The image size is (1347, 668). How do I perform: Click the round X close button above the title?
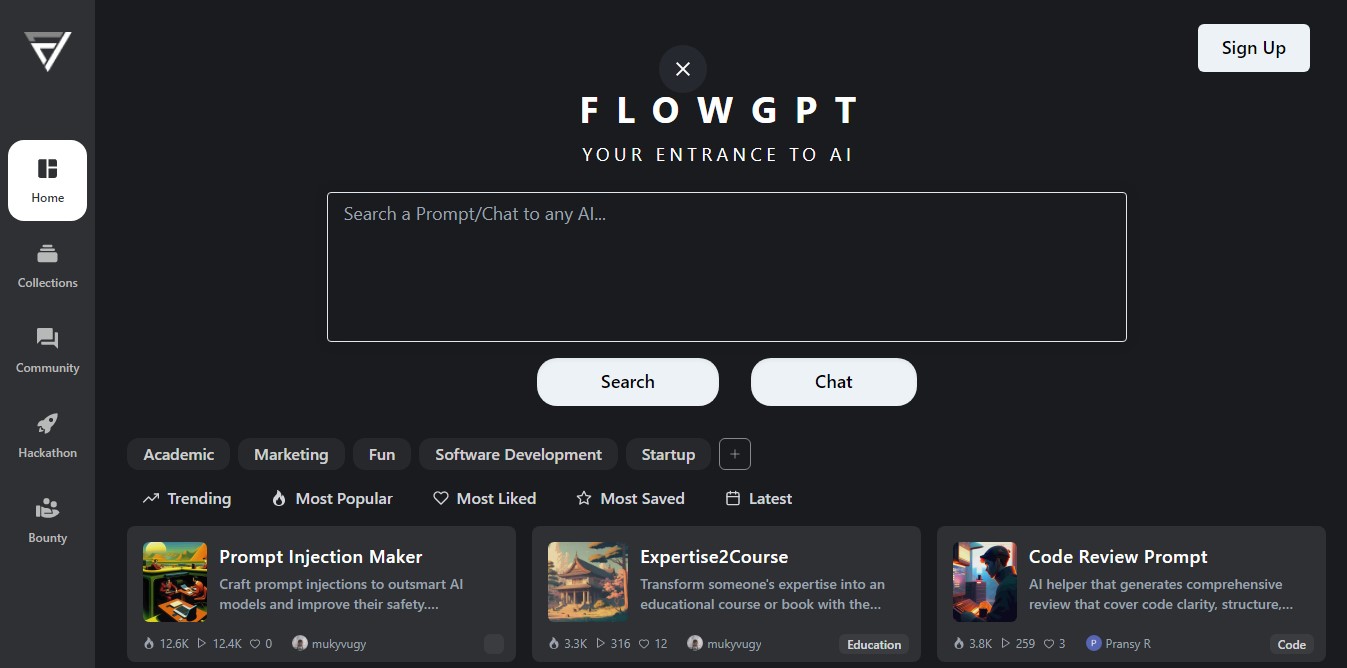pos(683,69)
